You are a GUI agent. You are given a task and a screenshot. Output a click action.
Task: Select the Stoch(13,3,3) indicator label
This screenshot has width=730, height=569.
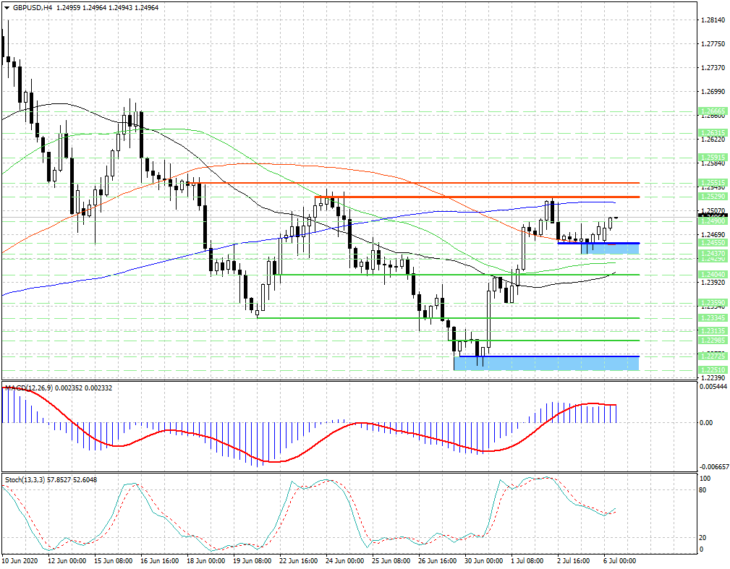[25, 479]
